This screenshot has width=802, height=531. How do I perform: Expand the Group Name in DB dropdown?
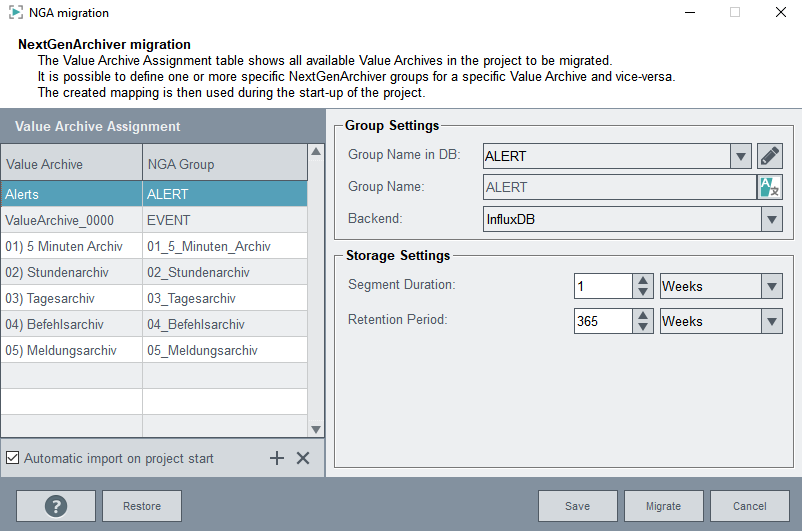point(740,156)
